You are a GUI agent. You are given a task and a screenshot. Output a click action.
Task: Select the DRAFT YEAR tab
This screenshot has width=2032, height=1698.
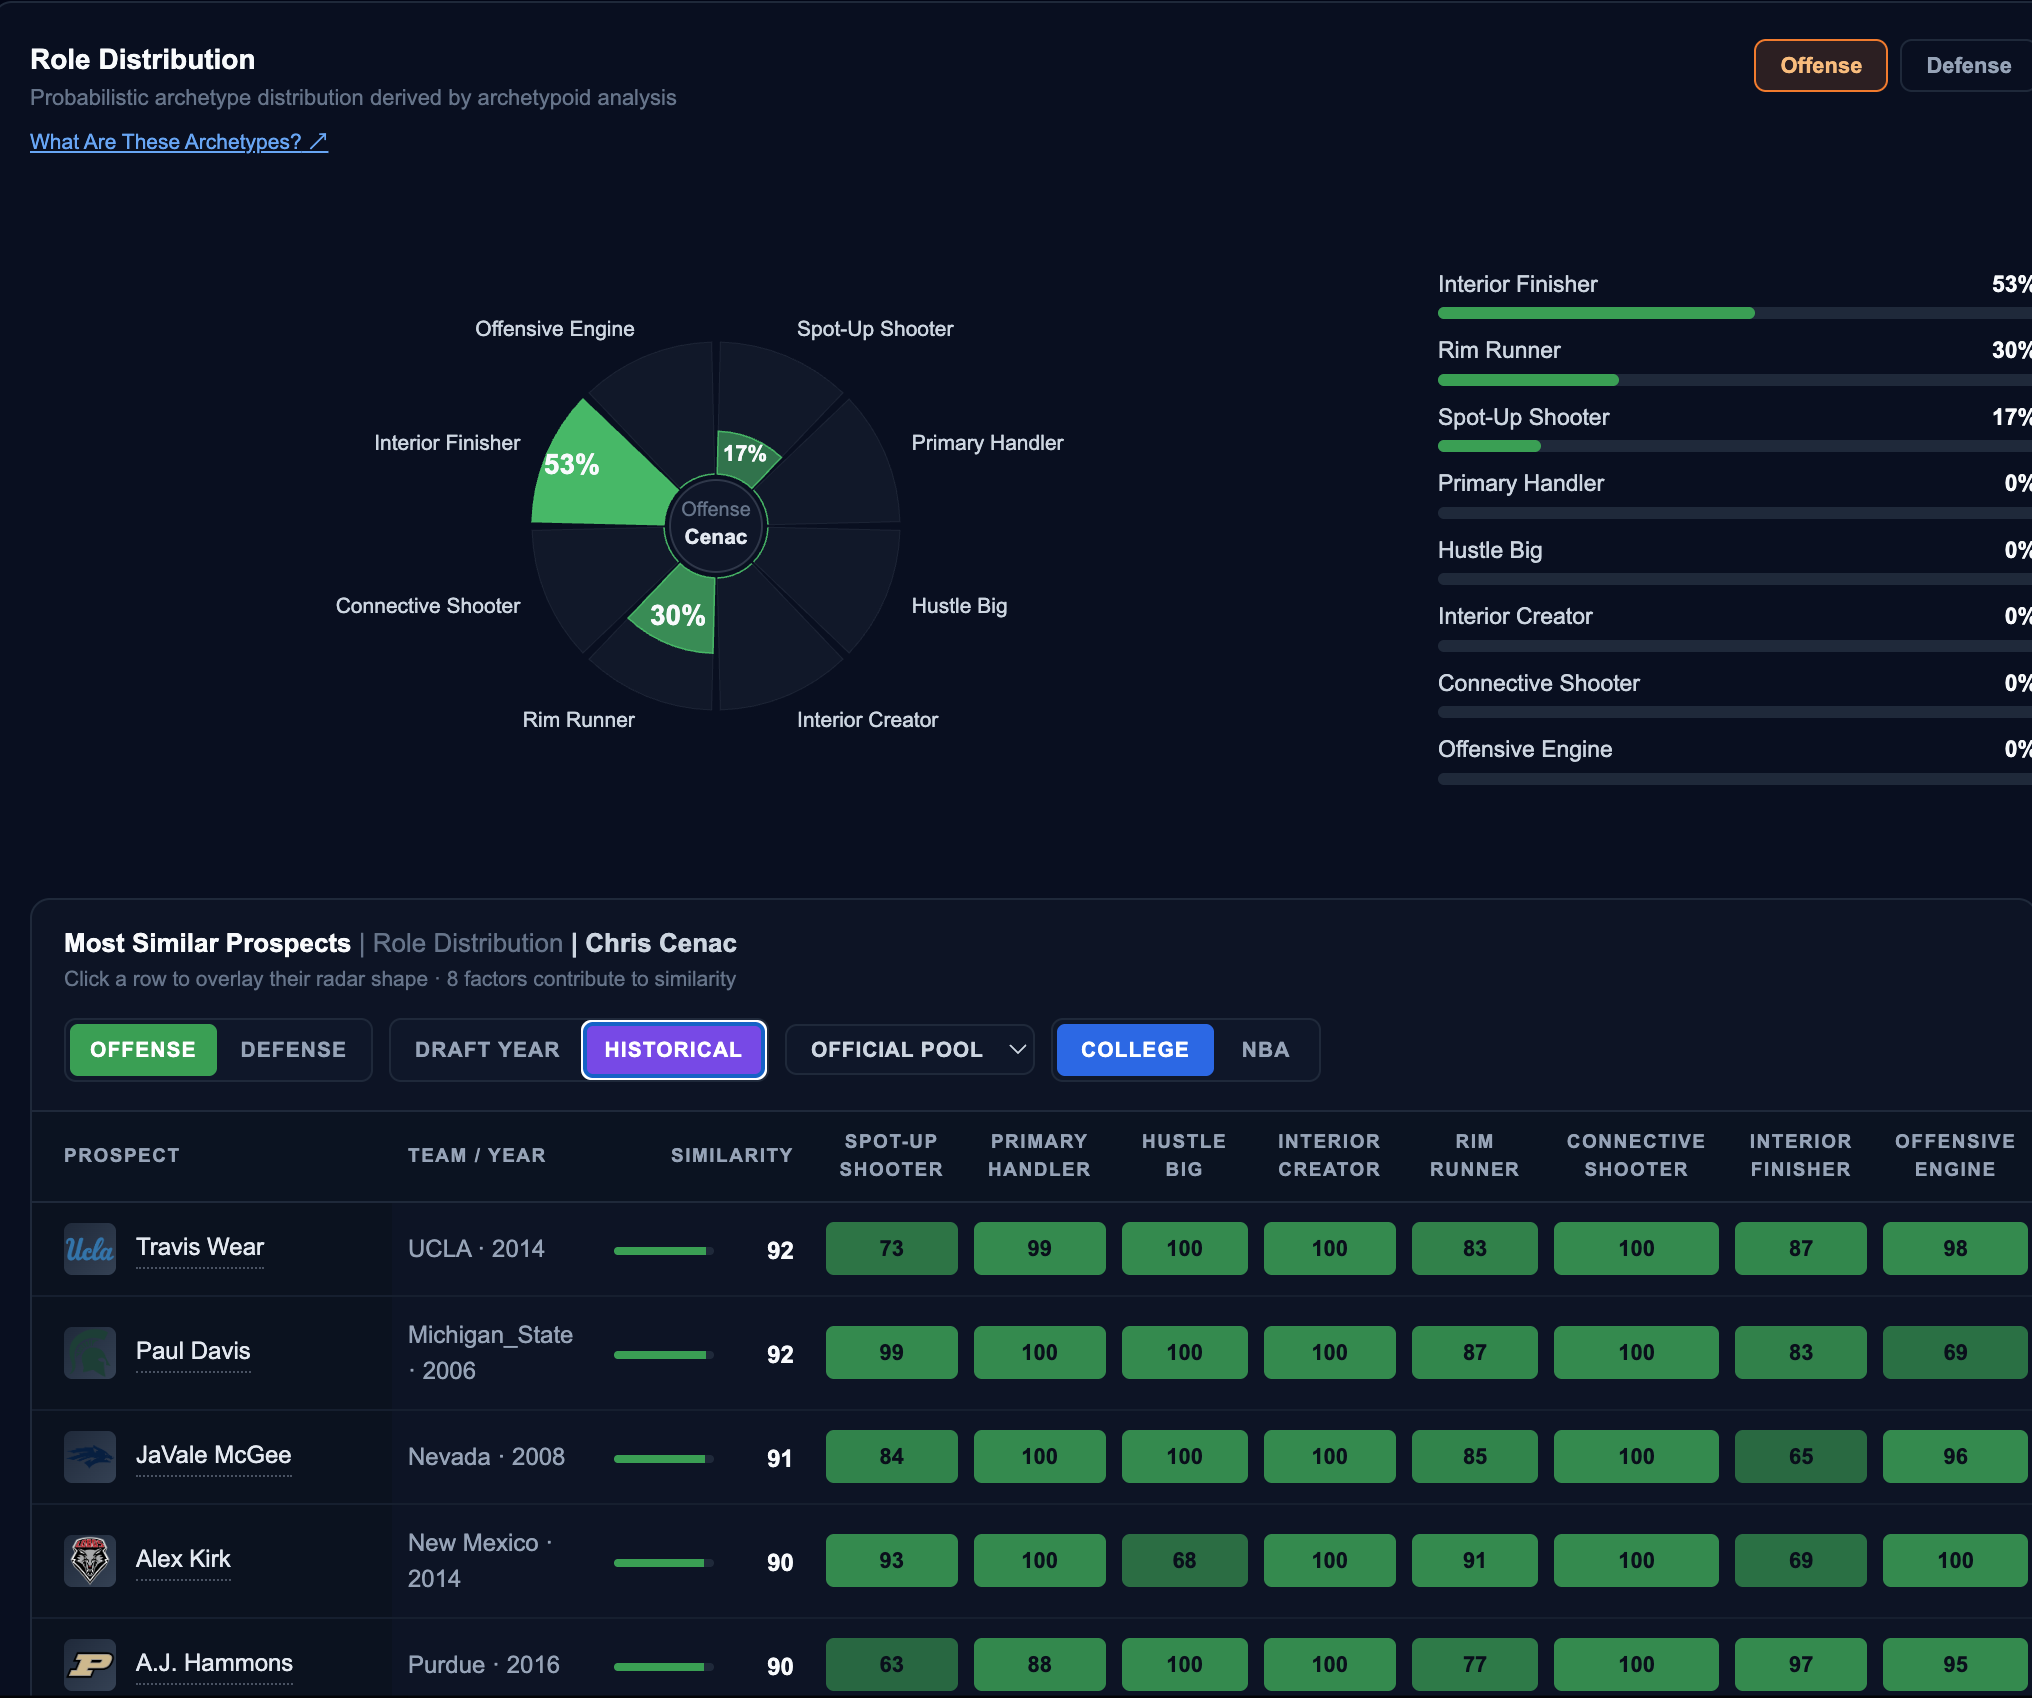point(487,1050)
